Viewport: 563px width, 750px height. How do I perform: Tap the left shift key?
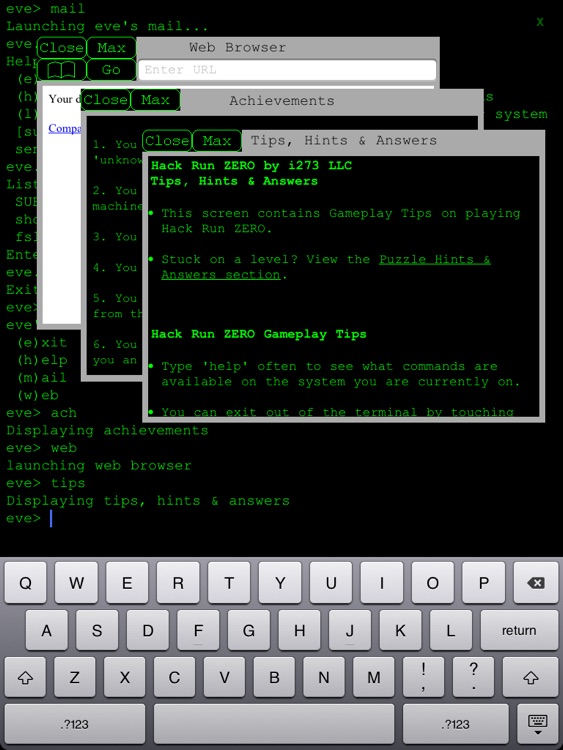pos(25,677)
